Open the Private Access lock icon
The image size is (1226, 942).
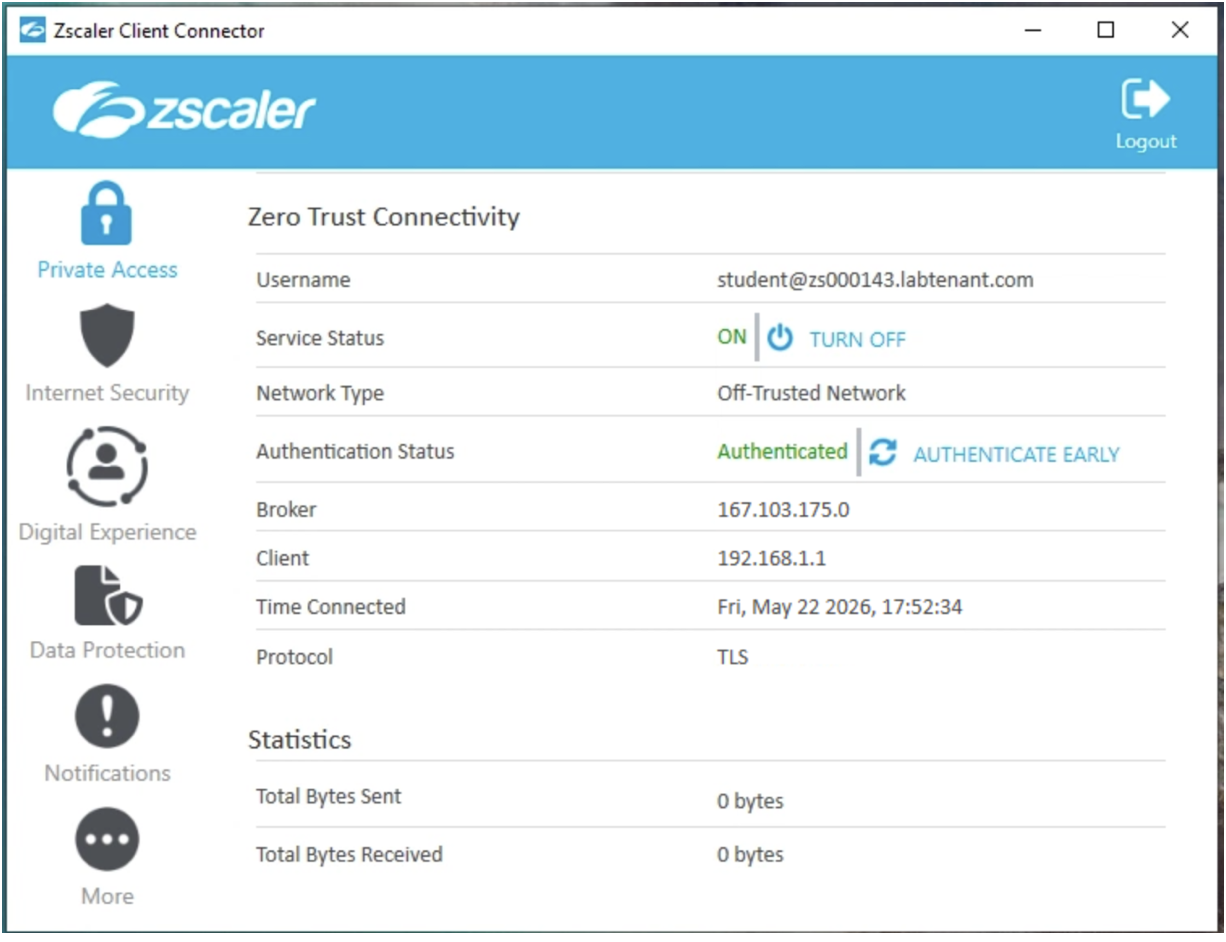tap(106, 214)
